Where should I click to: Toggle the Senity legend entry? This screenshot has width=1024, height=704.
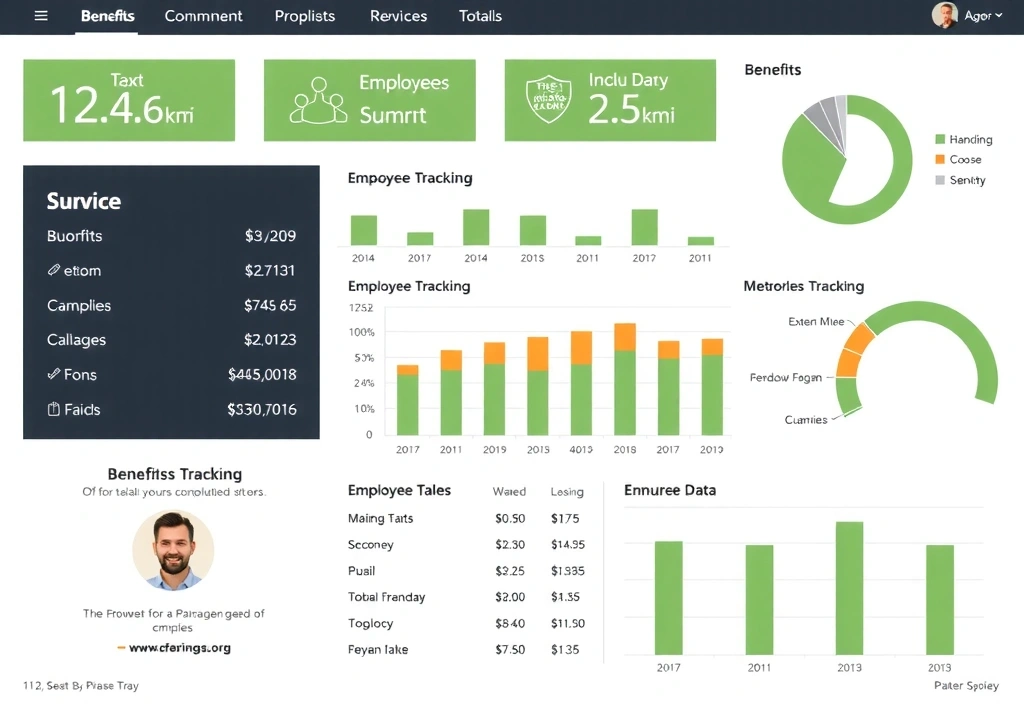(x=963, y=179)
